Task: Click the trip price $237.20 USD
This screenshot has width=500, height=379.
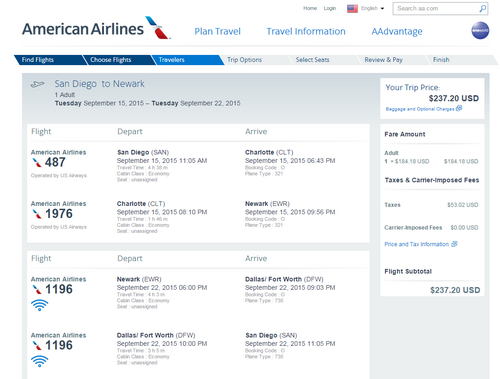Action: coord(454,98)
